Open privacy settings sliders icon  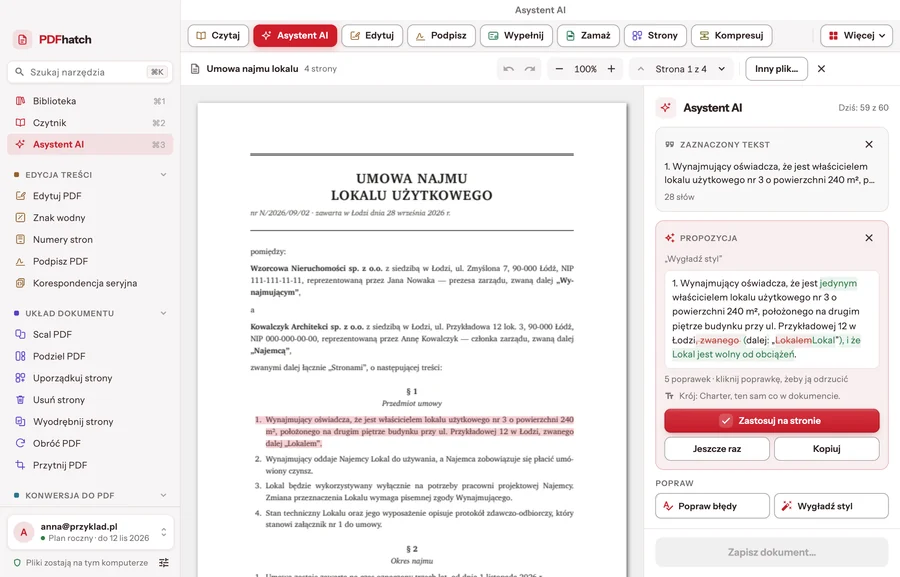click(164, 563)
